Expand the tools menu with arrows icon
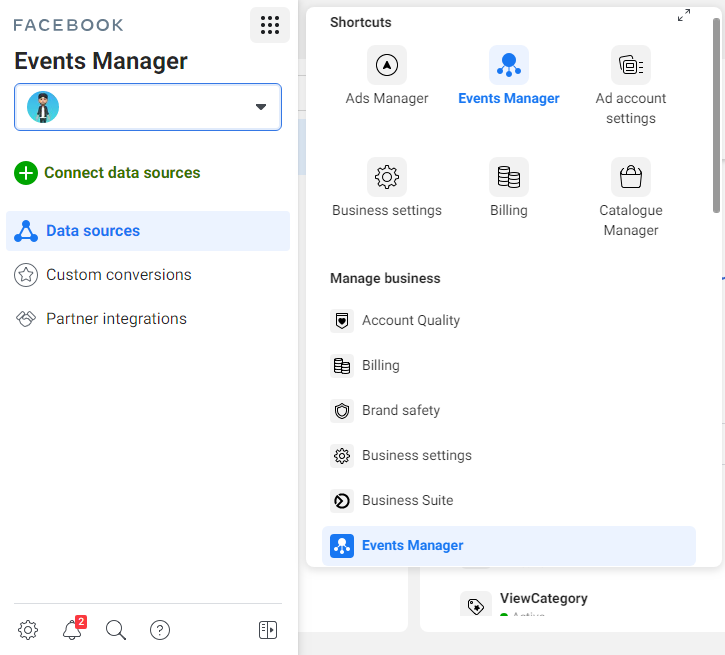 (x=684, y=15)
